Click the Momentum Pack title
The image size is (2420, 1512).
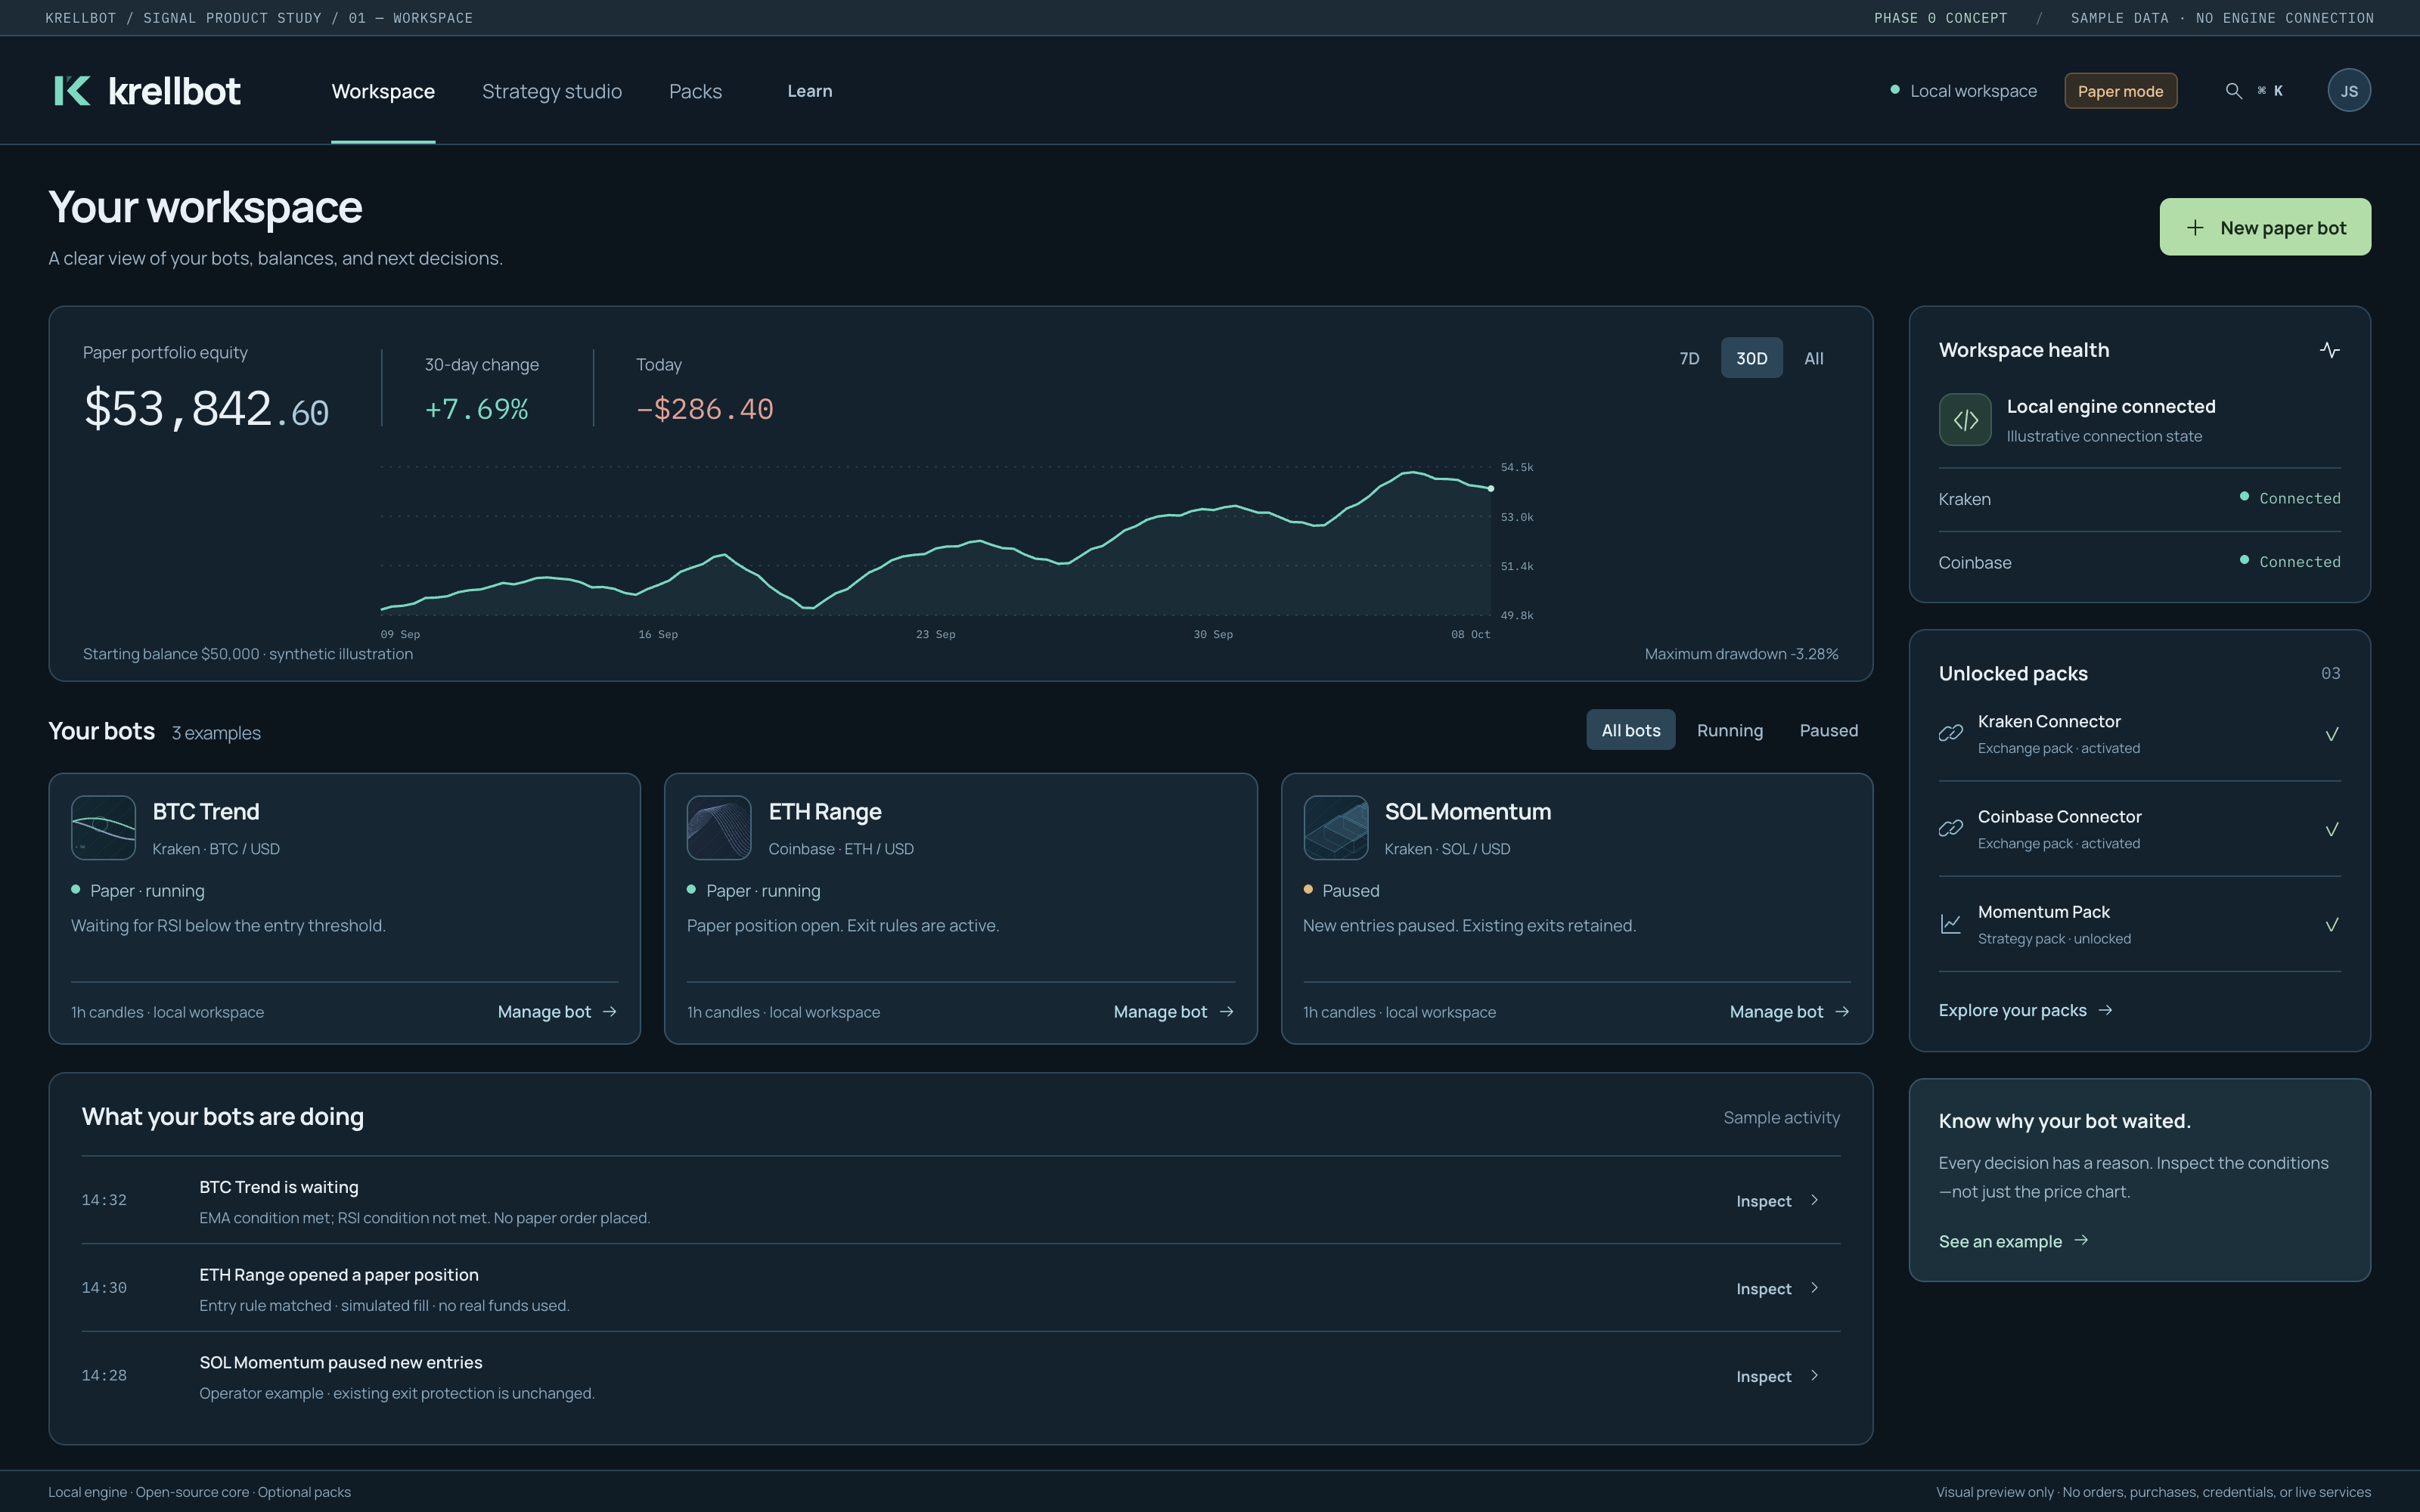[2044, 912]
